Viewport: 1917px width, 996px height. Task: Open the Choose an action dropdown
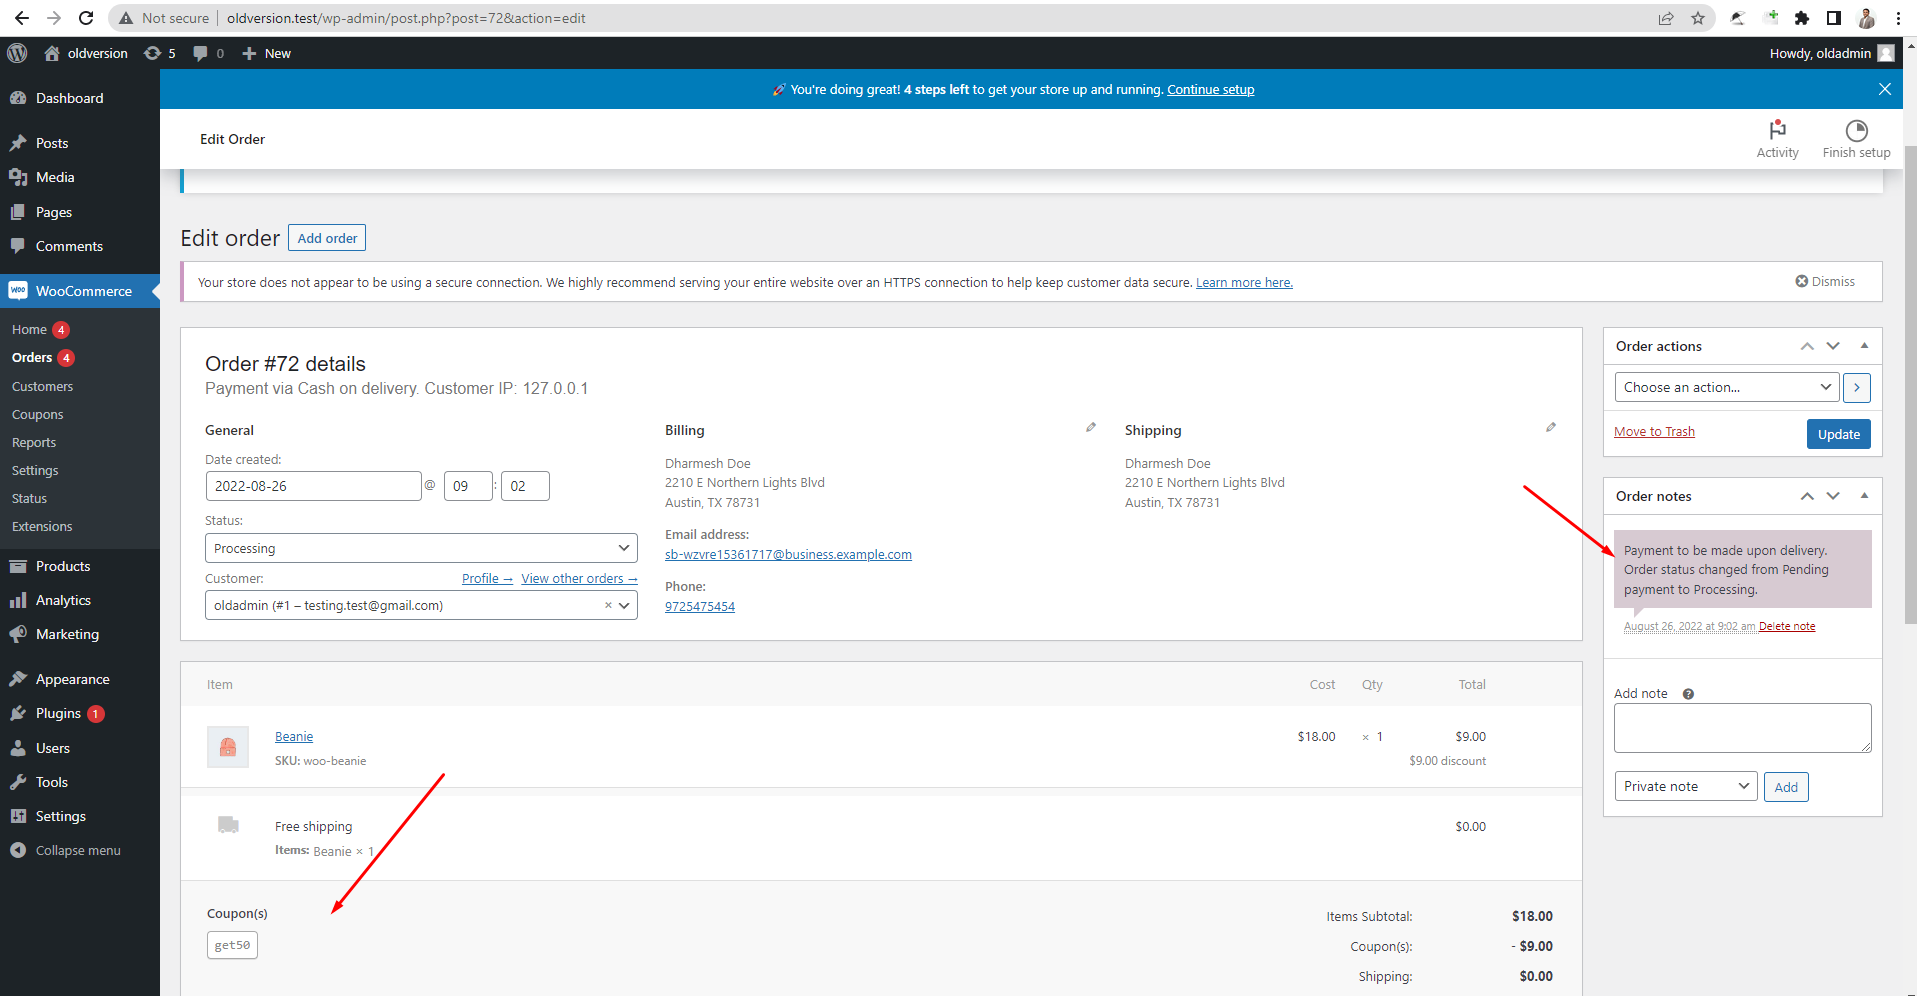click(x=1726, y=387)
